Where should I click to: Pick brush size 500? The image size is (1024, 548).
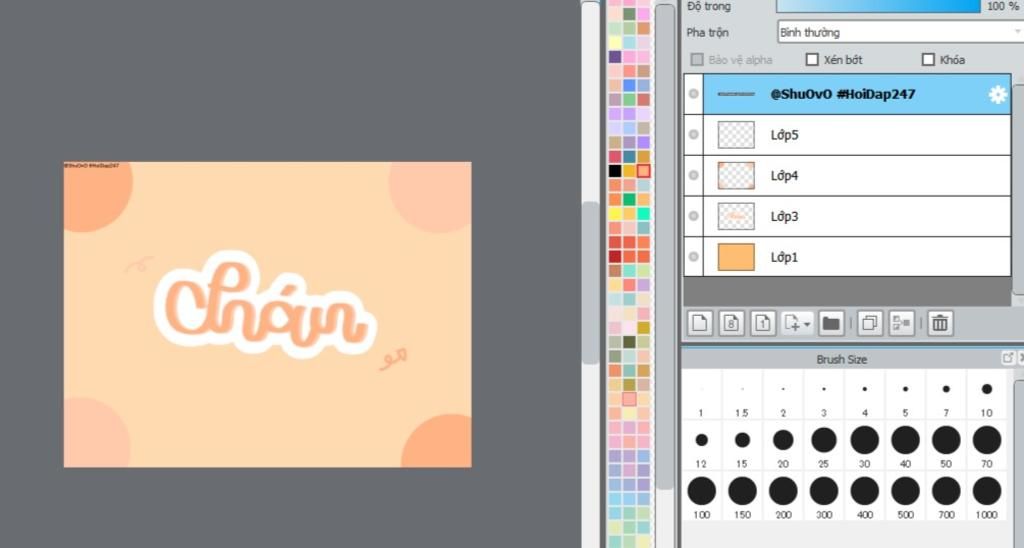tap(905, 498)
